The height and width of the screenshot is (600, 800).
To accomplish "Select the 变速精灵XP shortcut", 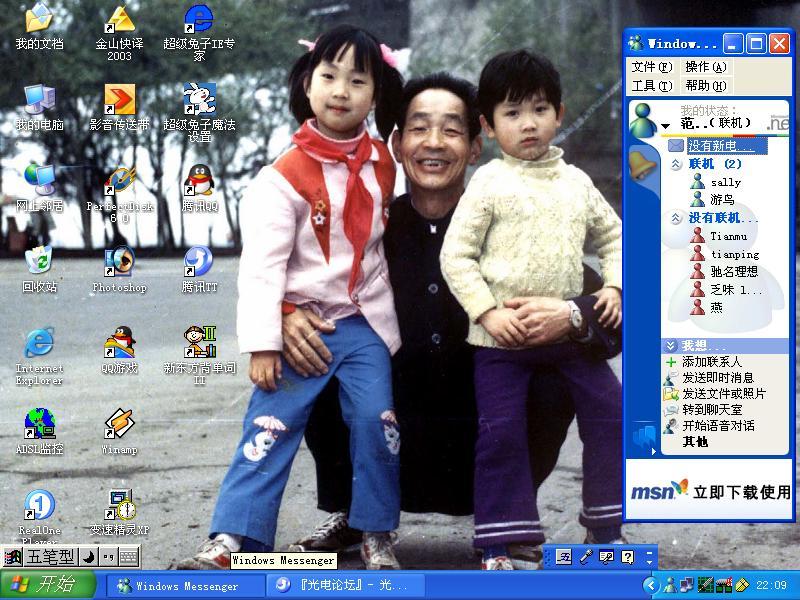I will [x=119, y=512].
